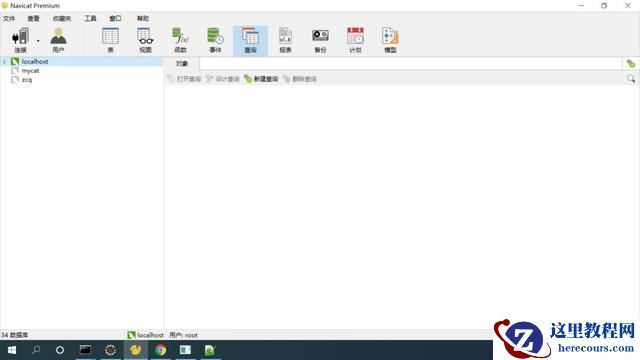Screen dimensions: 640x360
Task: Minimize the Navicat Premium window
Action: point(581,6)
